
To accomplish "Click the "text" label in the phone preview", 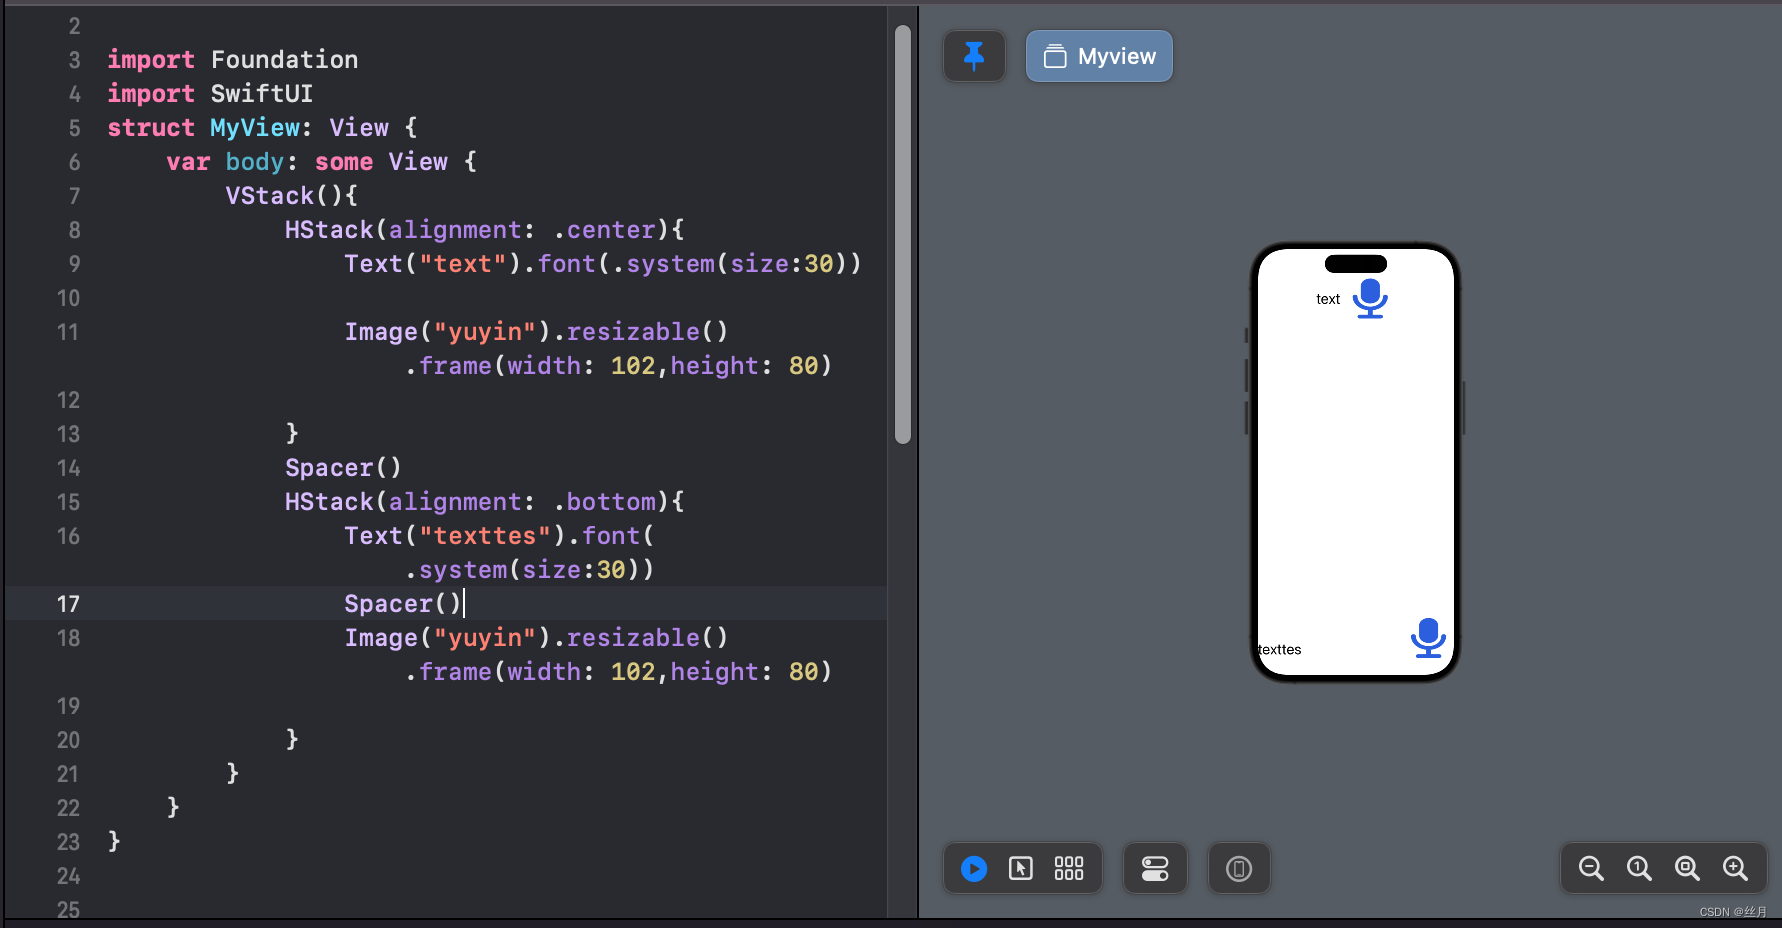I will (x=1328, y=299).
